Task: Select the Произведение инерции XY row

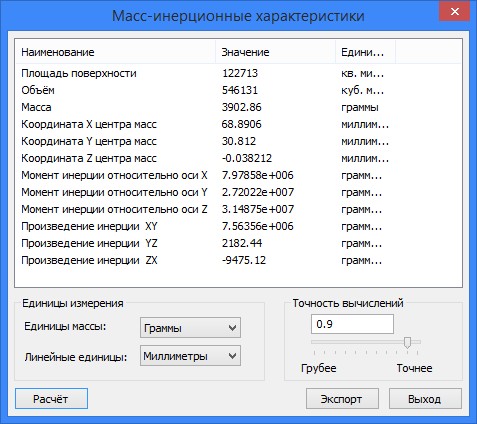Action: [x=239, y=226]
